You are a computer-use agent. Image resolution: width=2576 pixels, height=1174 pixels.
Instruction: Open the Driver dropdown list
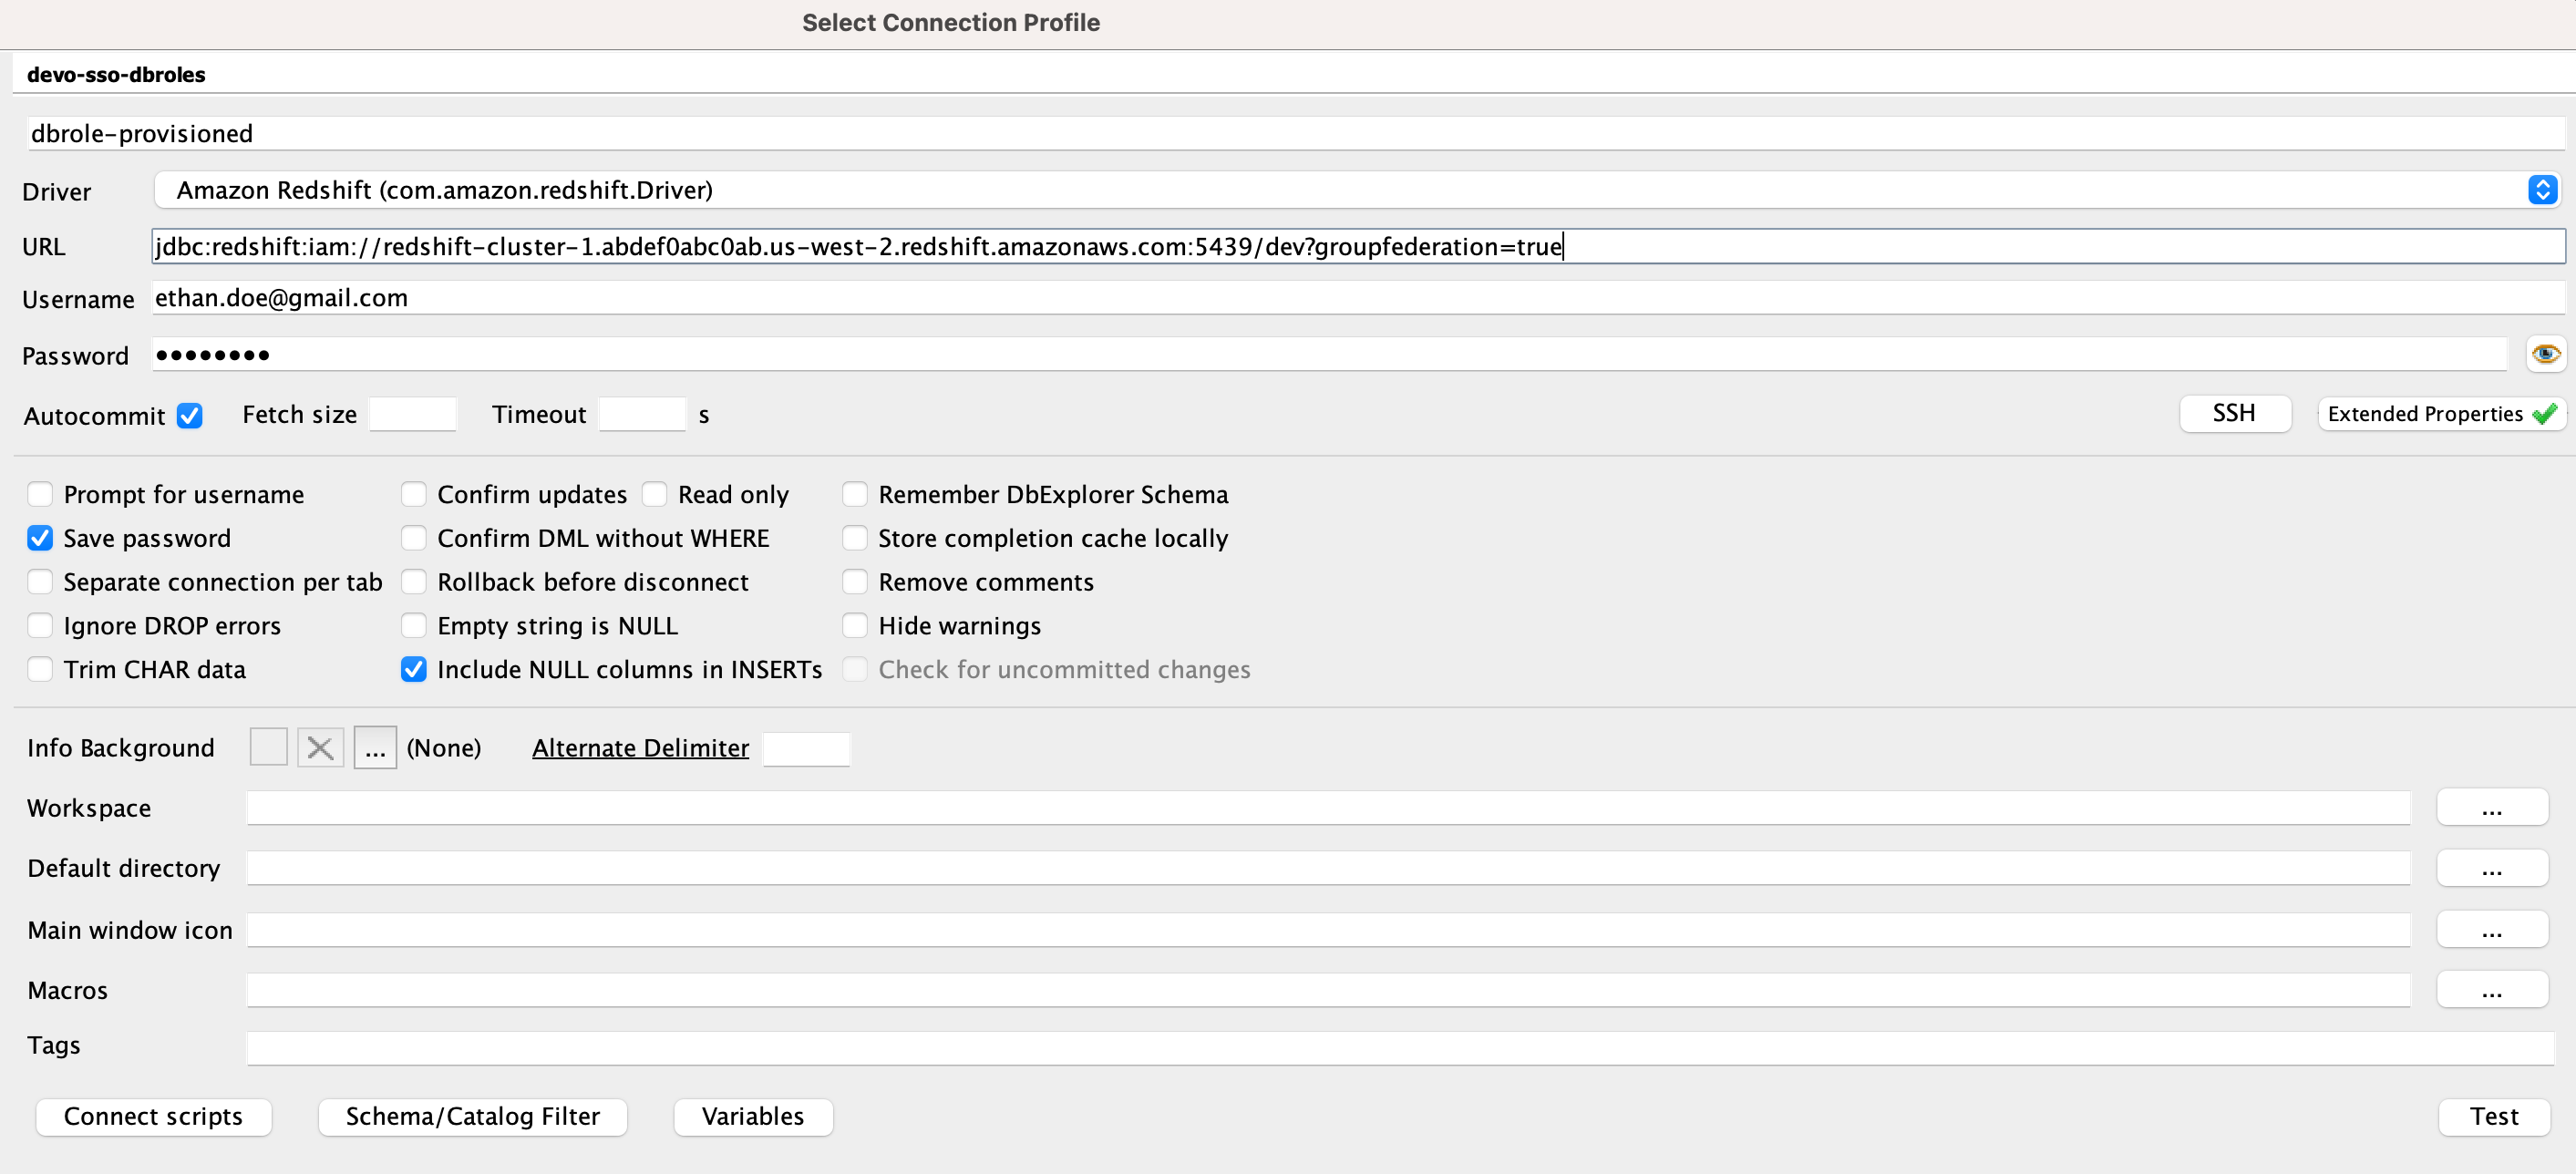(x=2542, y=190)
